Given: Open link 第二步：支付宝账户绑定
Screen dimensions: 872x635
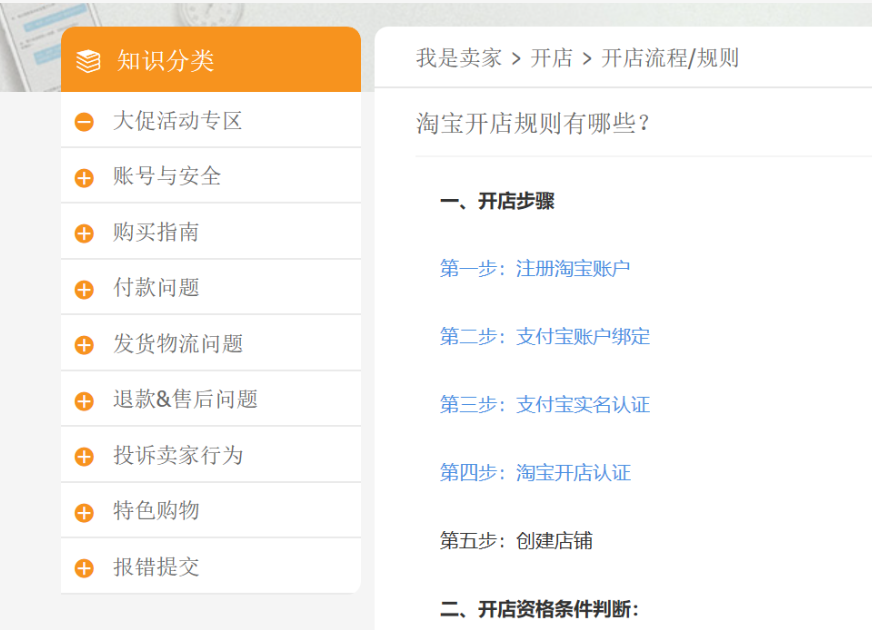Looking at the screenshot, I should coord(544,336).
